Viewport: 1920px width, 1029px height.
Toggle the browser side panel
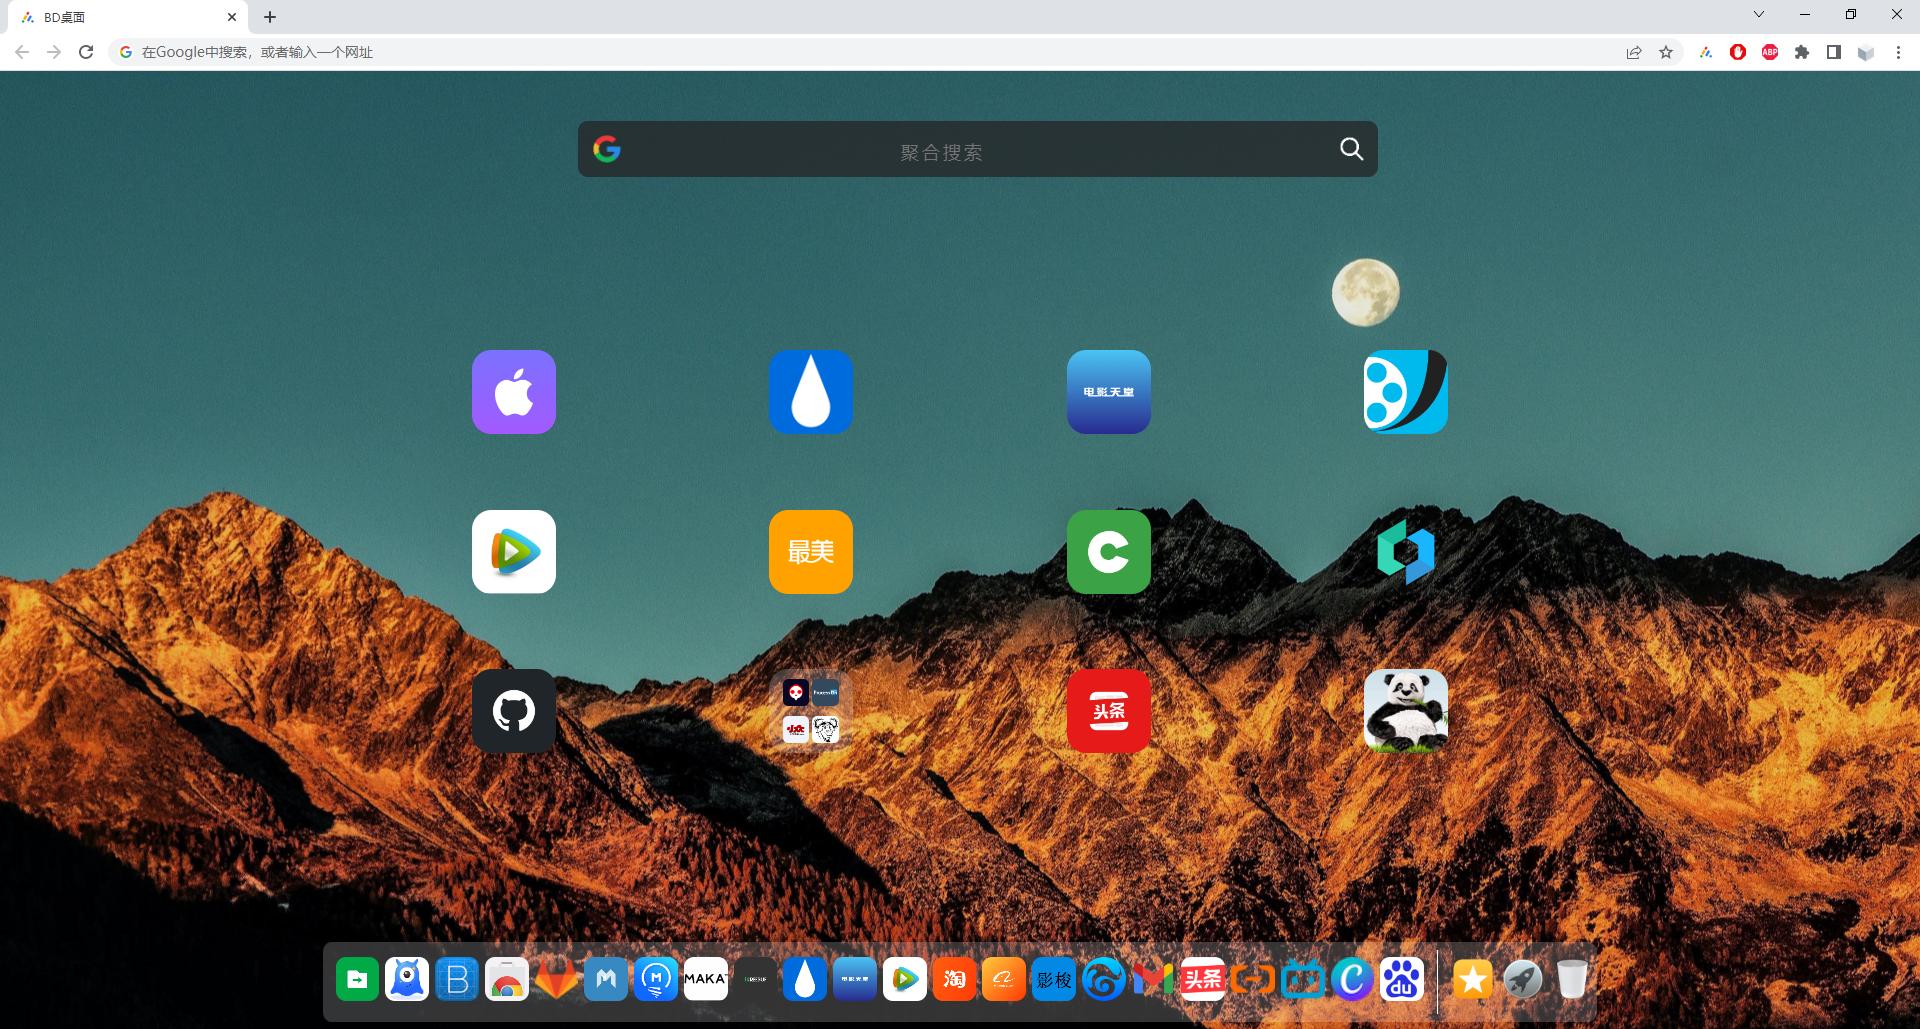tap(1834, 52)
